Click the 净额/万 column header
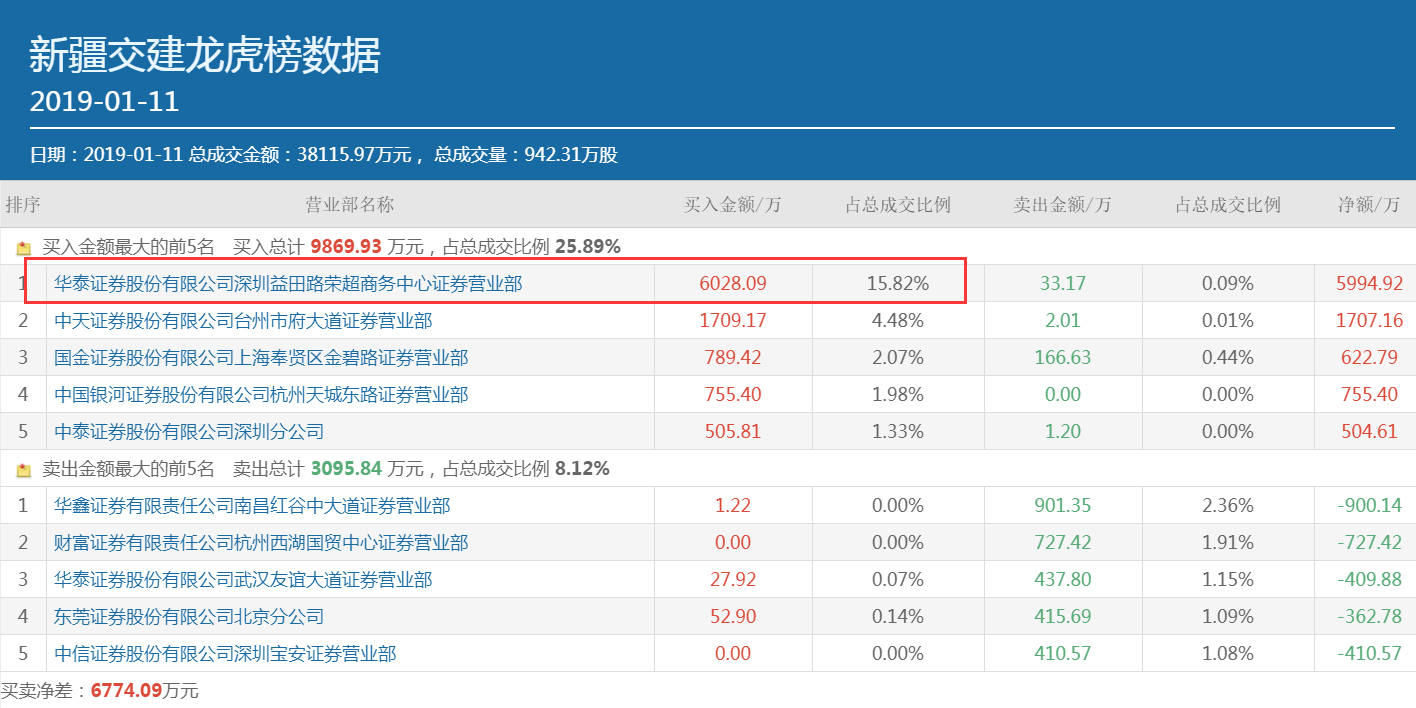 click(x=1369, y=205)
